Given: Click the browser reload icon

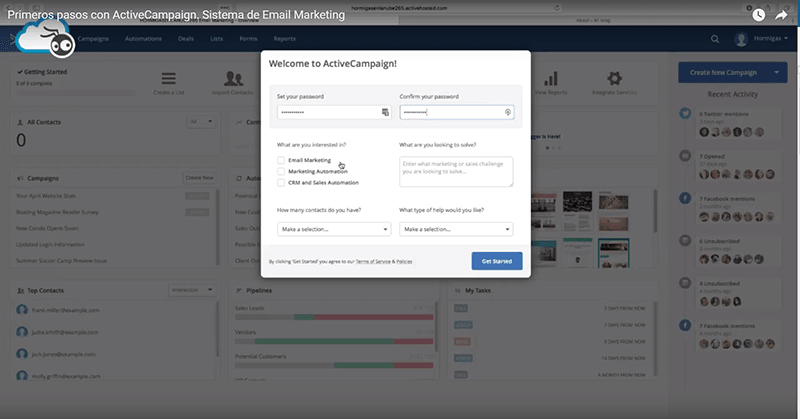Looking at the screenshot, I should 557,8.
